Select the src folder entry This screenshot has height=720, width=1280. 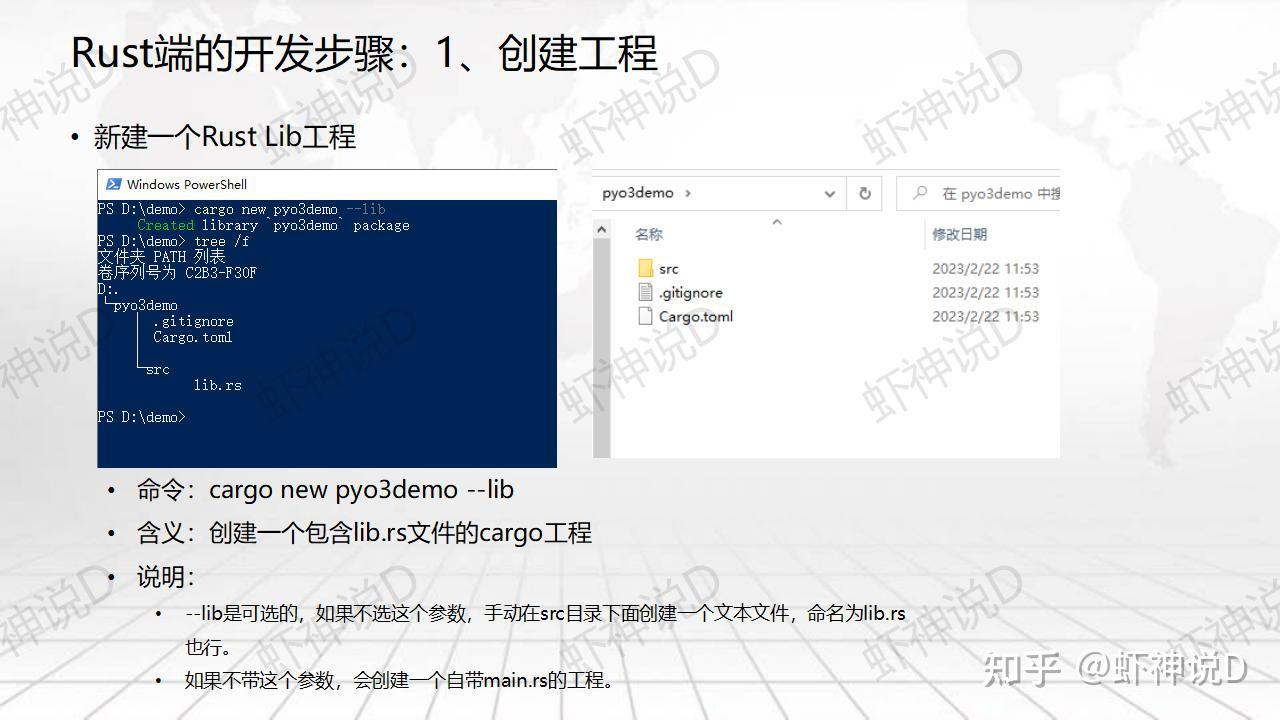click(x=668, y=268)
